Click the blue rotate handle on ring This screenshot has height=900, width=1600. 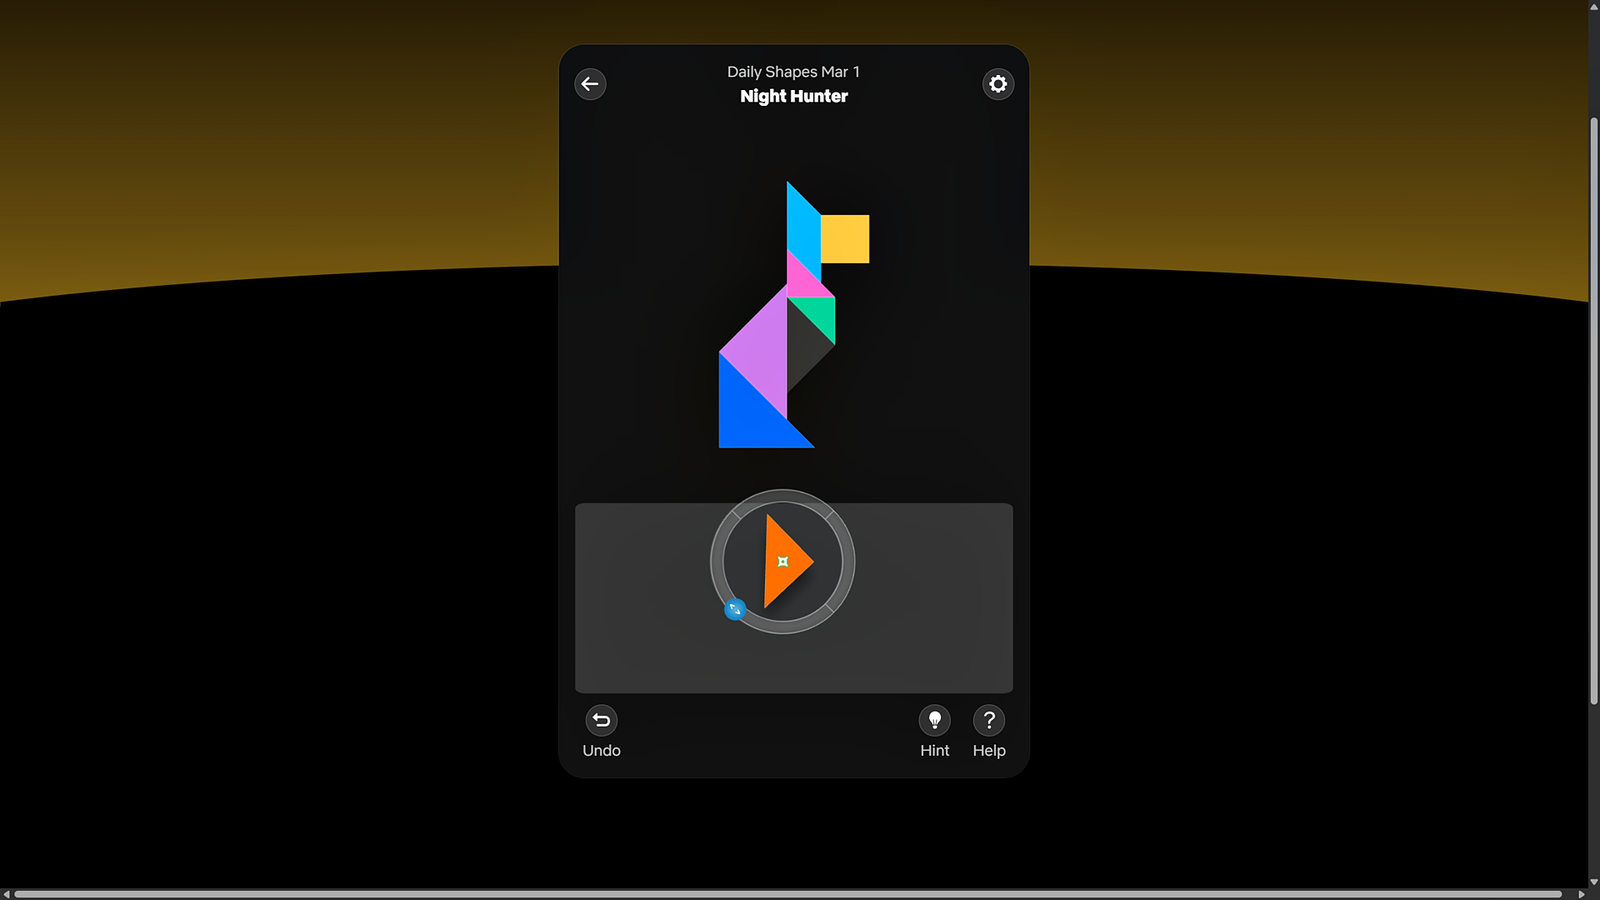pyautogui.click(x=735, y=609)
